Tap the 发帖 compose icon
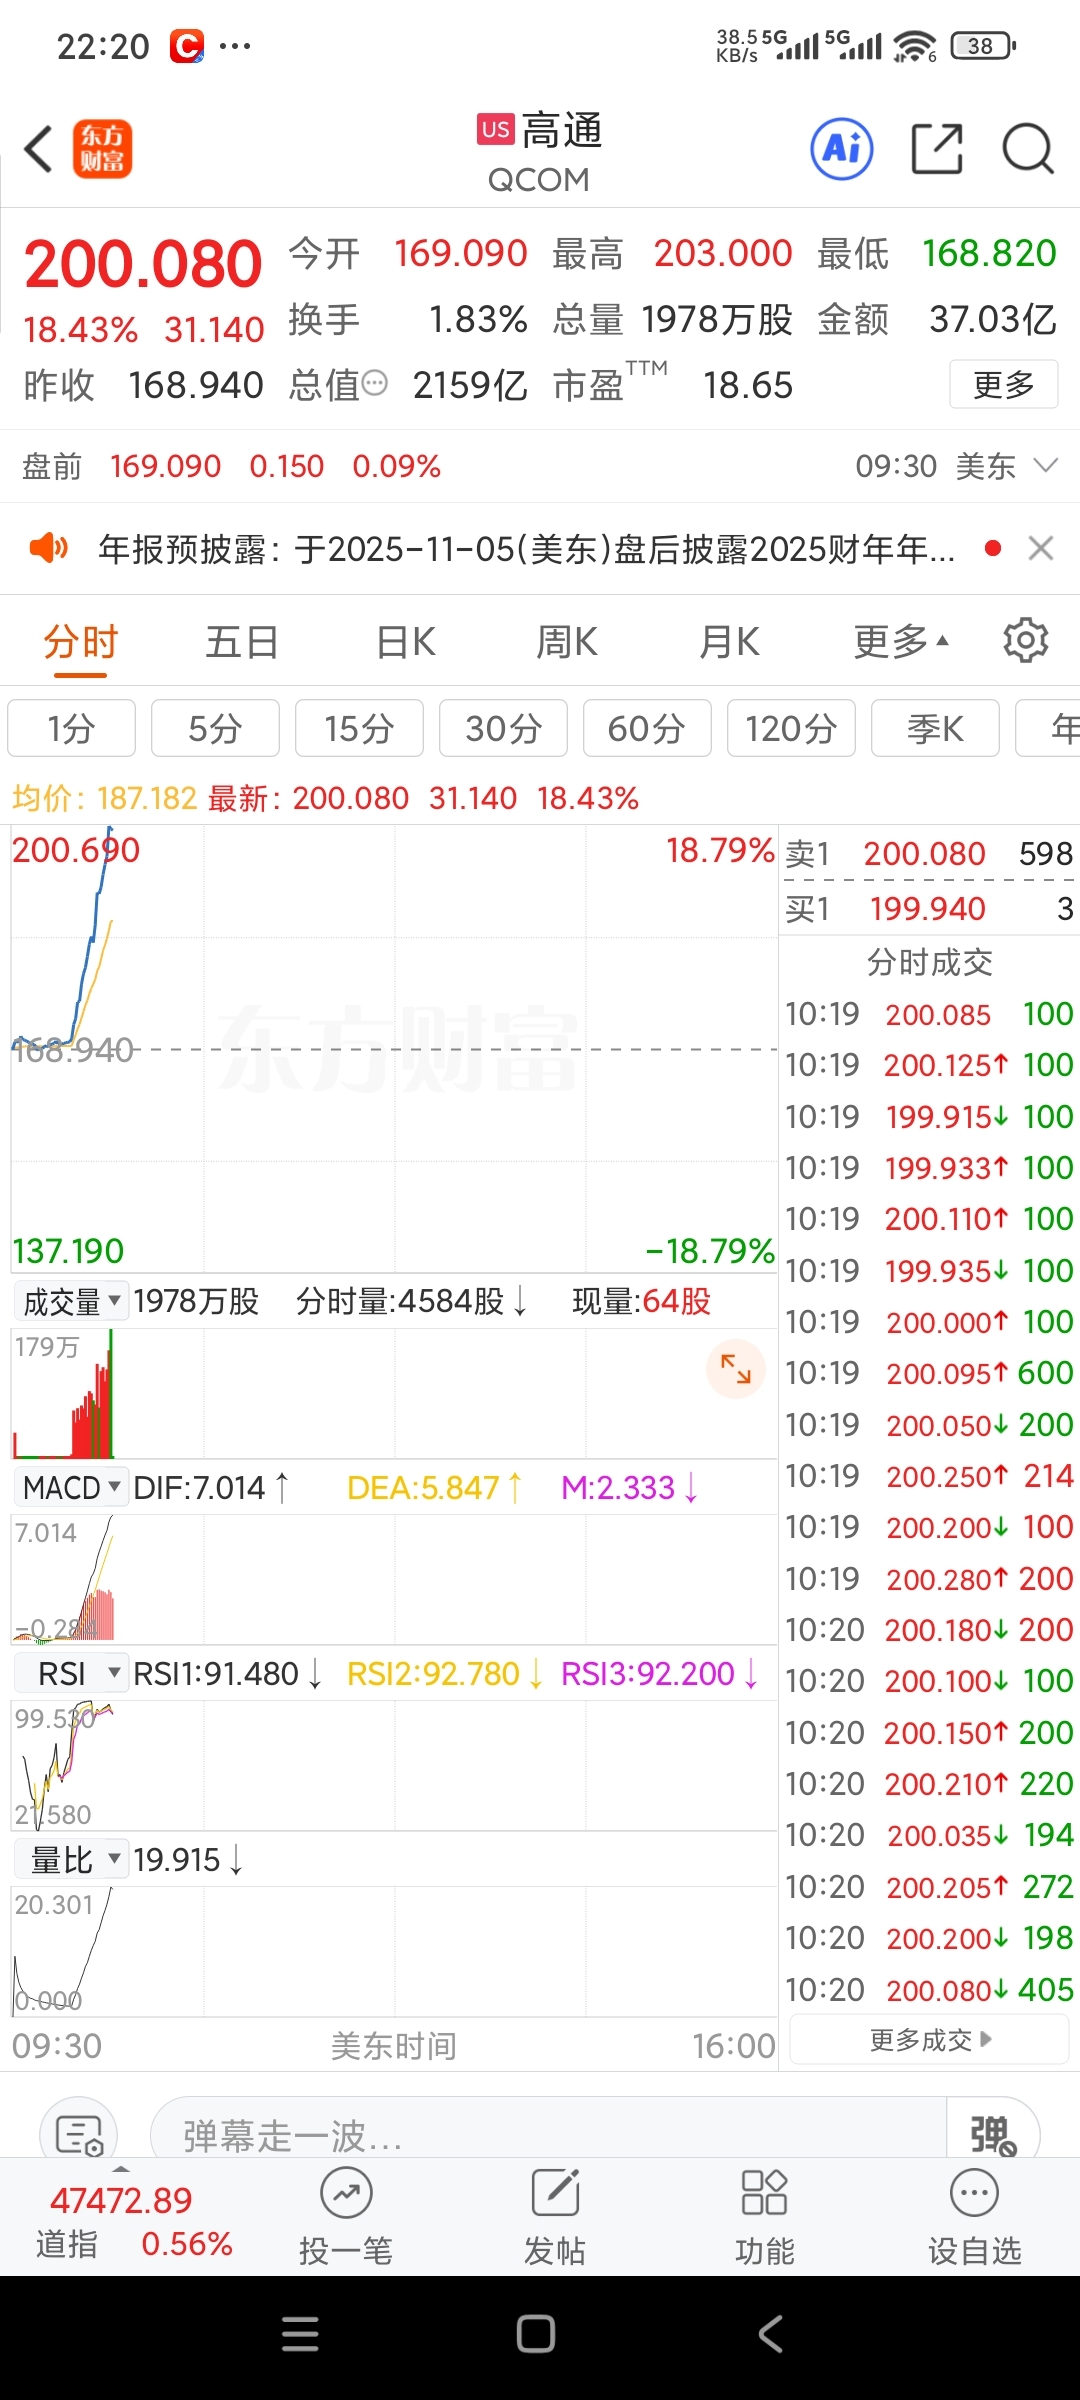The height and width of the screenshot is (2400, 1080). 556,2194
